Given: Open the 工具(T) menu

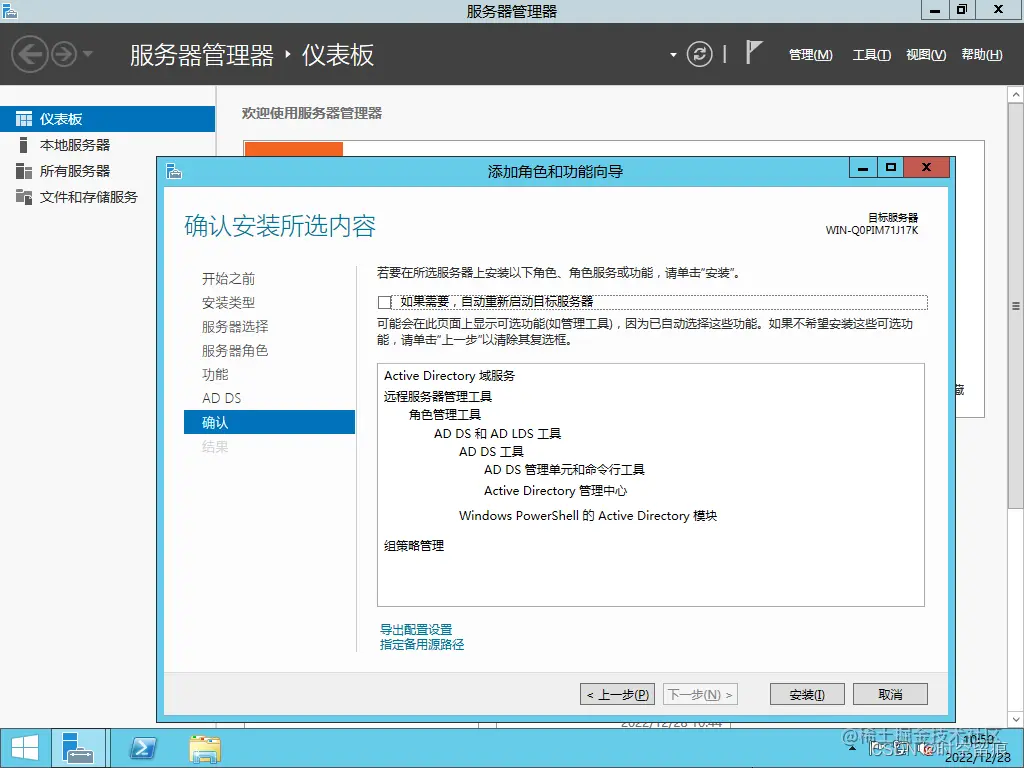Looking at the screenshot, I should [x=871, y=55].
